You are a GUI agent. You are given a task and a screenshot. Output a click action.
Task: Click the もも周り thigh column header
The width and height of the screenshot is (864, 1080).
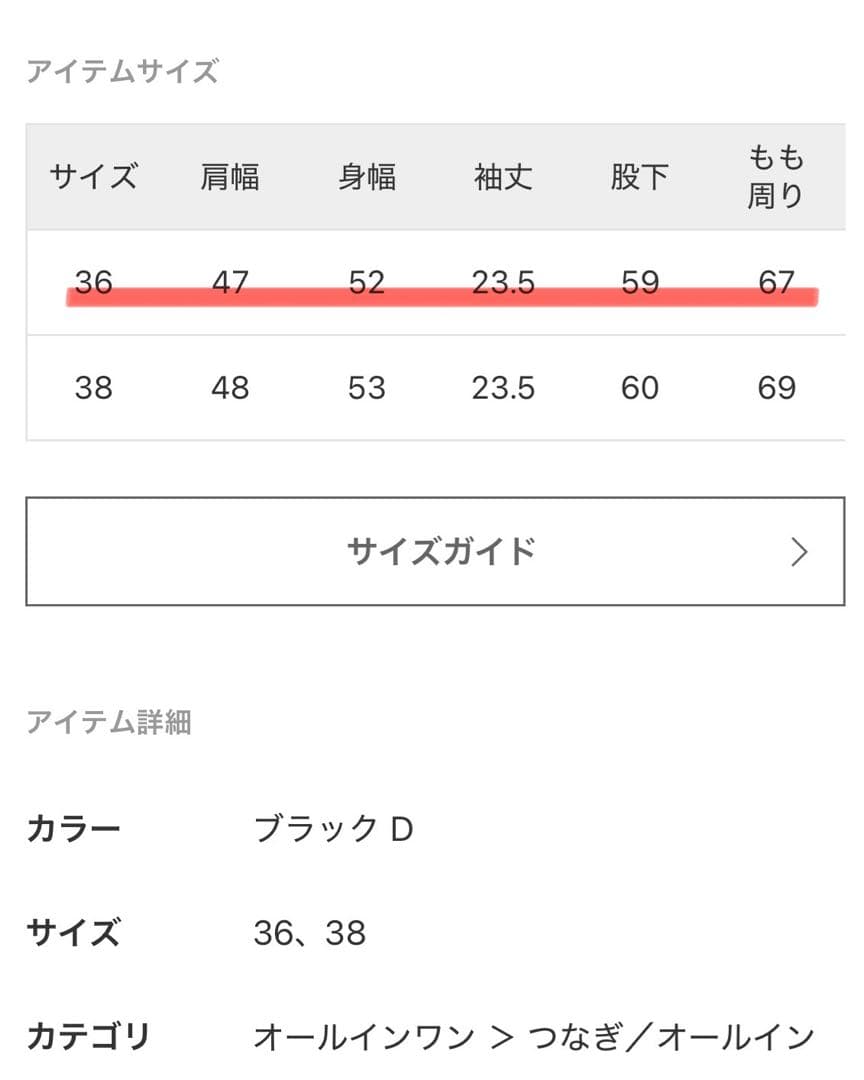[x=775, y=177]
